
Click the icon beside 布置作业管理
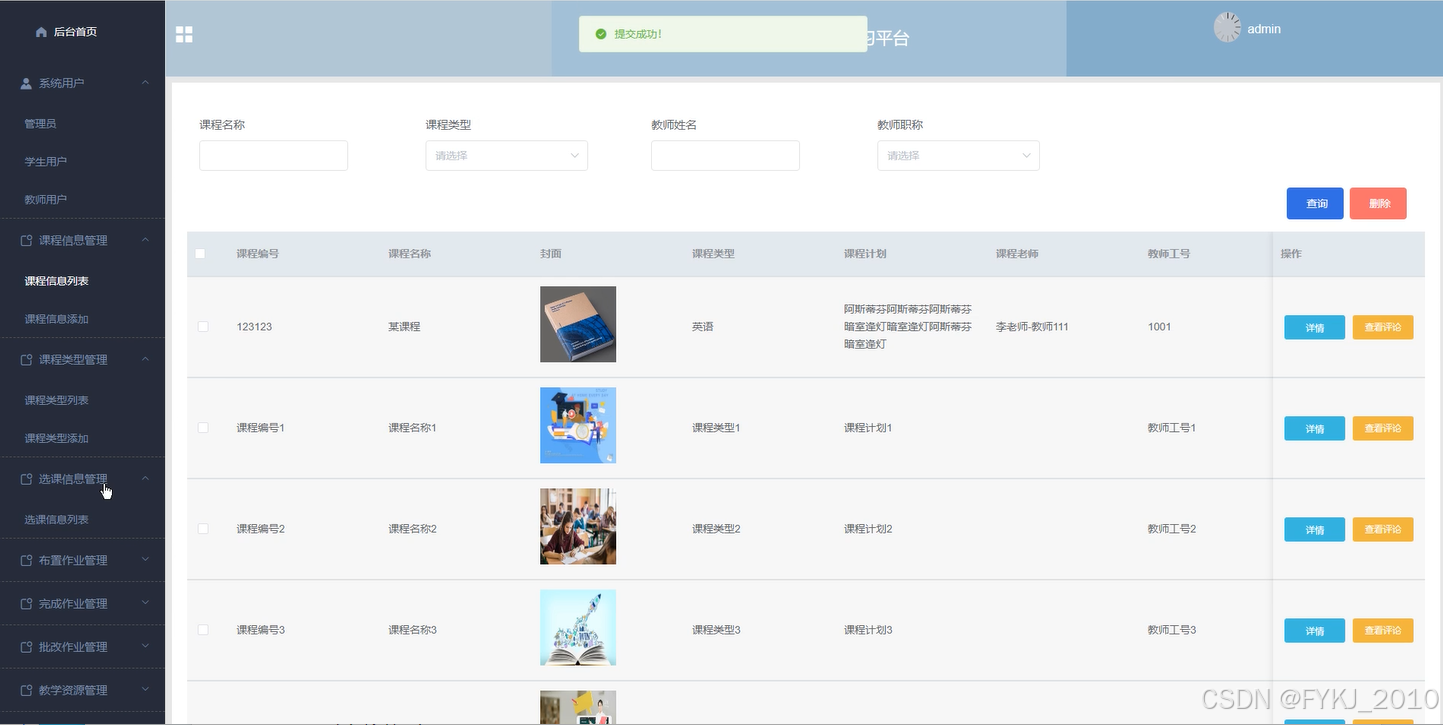click(x=27, y=560)
